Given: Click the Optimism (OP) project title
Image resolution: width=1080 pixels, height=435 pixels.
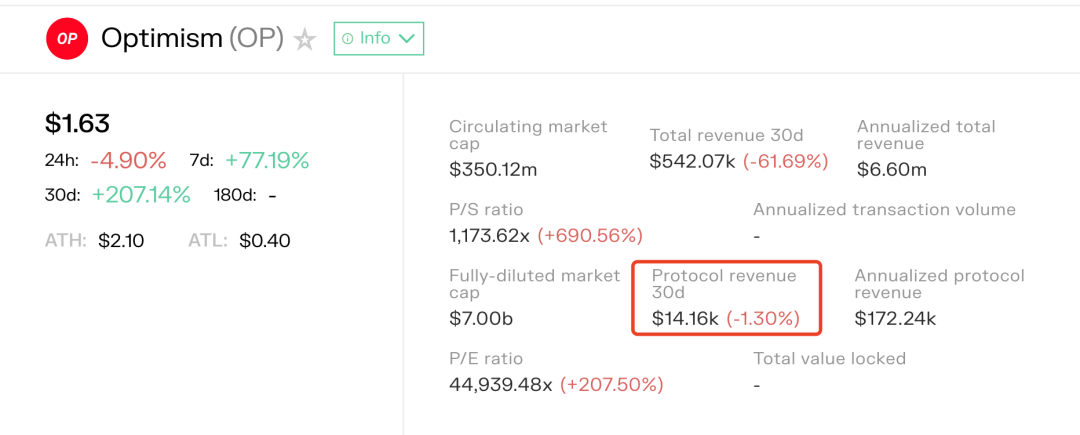Looking at the screenshot, I should coord(193,39).
